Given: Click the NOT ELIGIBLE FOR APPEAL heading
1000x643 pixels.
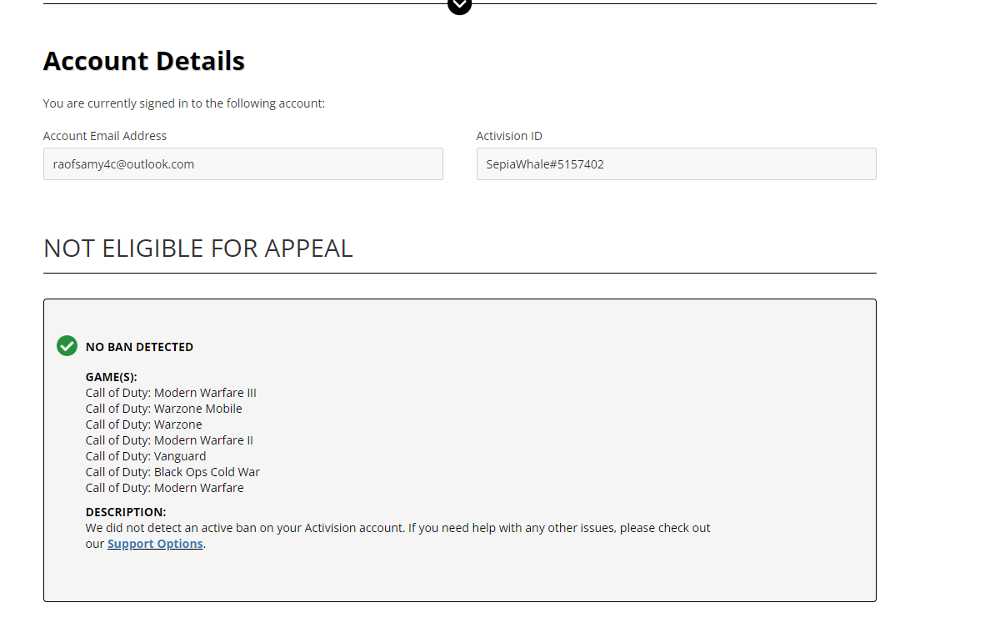Looking at the screenshot, I should (198, 249).
